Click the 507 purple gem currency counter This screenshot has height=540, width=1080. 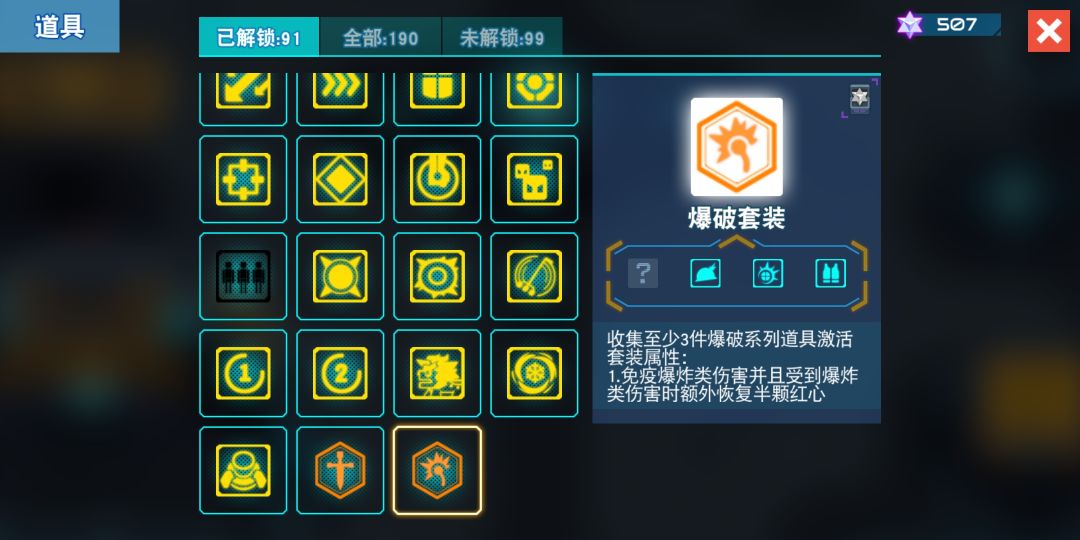[948, 25]
